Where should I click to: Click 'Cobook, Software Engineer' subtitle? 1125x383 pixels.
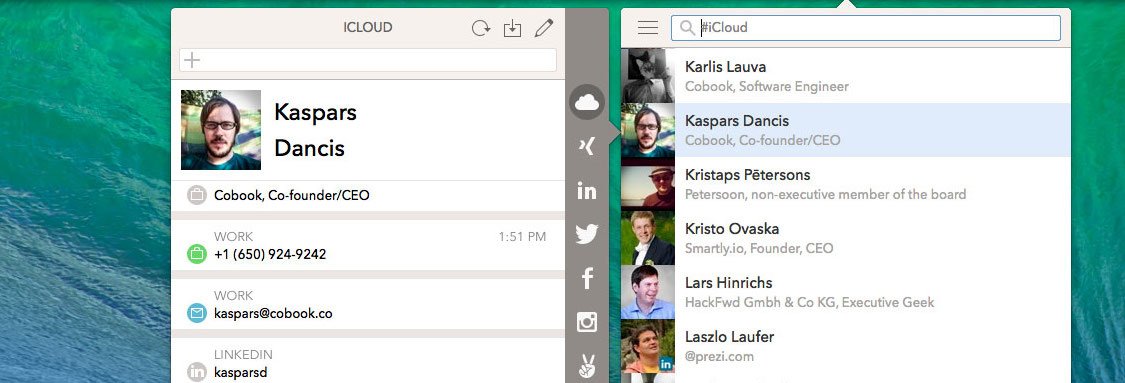pyautogui.click(x=767, y=86)
